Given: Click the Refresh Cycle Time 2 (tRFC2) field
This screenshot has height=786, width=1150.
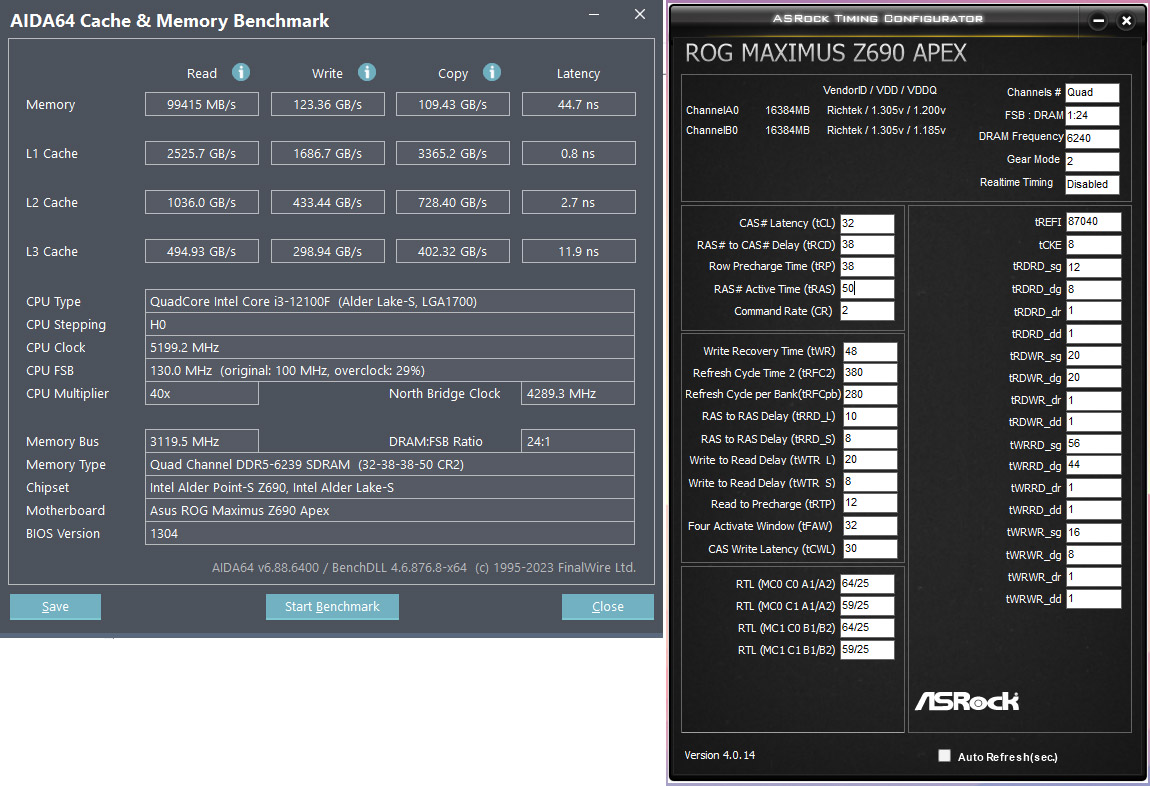Looking at the screenshot, I should click(870, 372).
